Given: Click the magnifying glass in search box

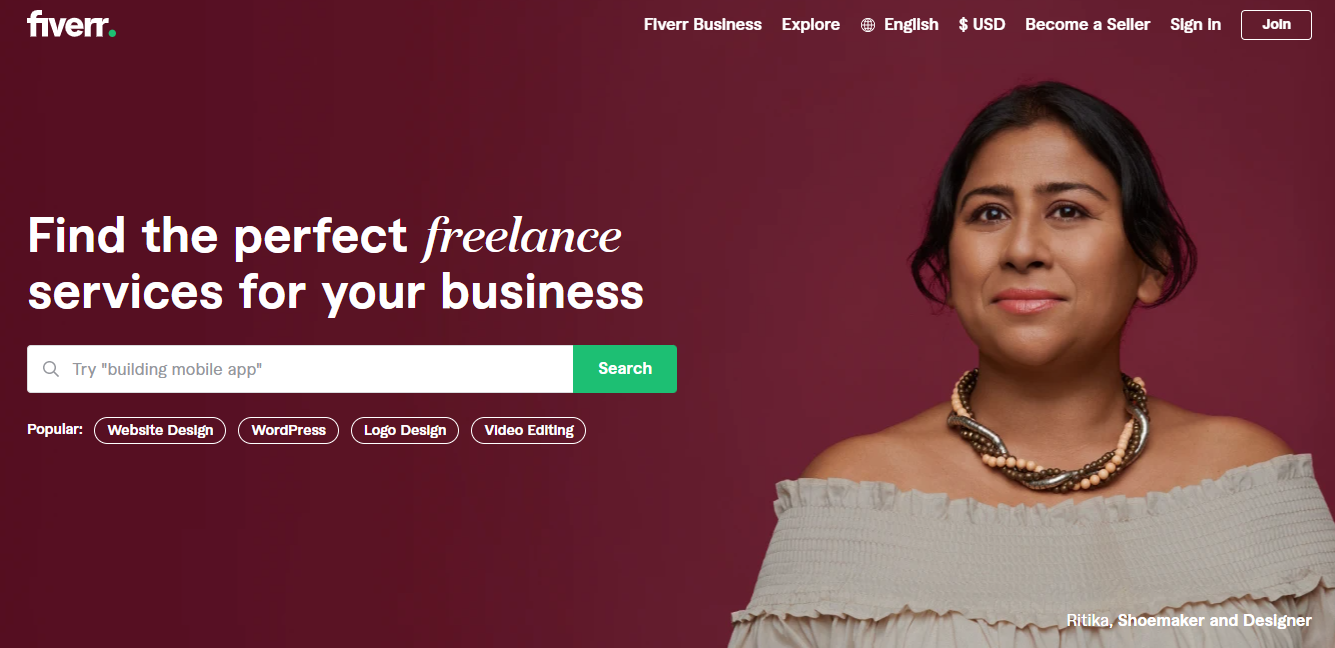Looking at the screenshot, I should pyautogui.click(x=51, y=369).
